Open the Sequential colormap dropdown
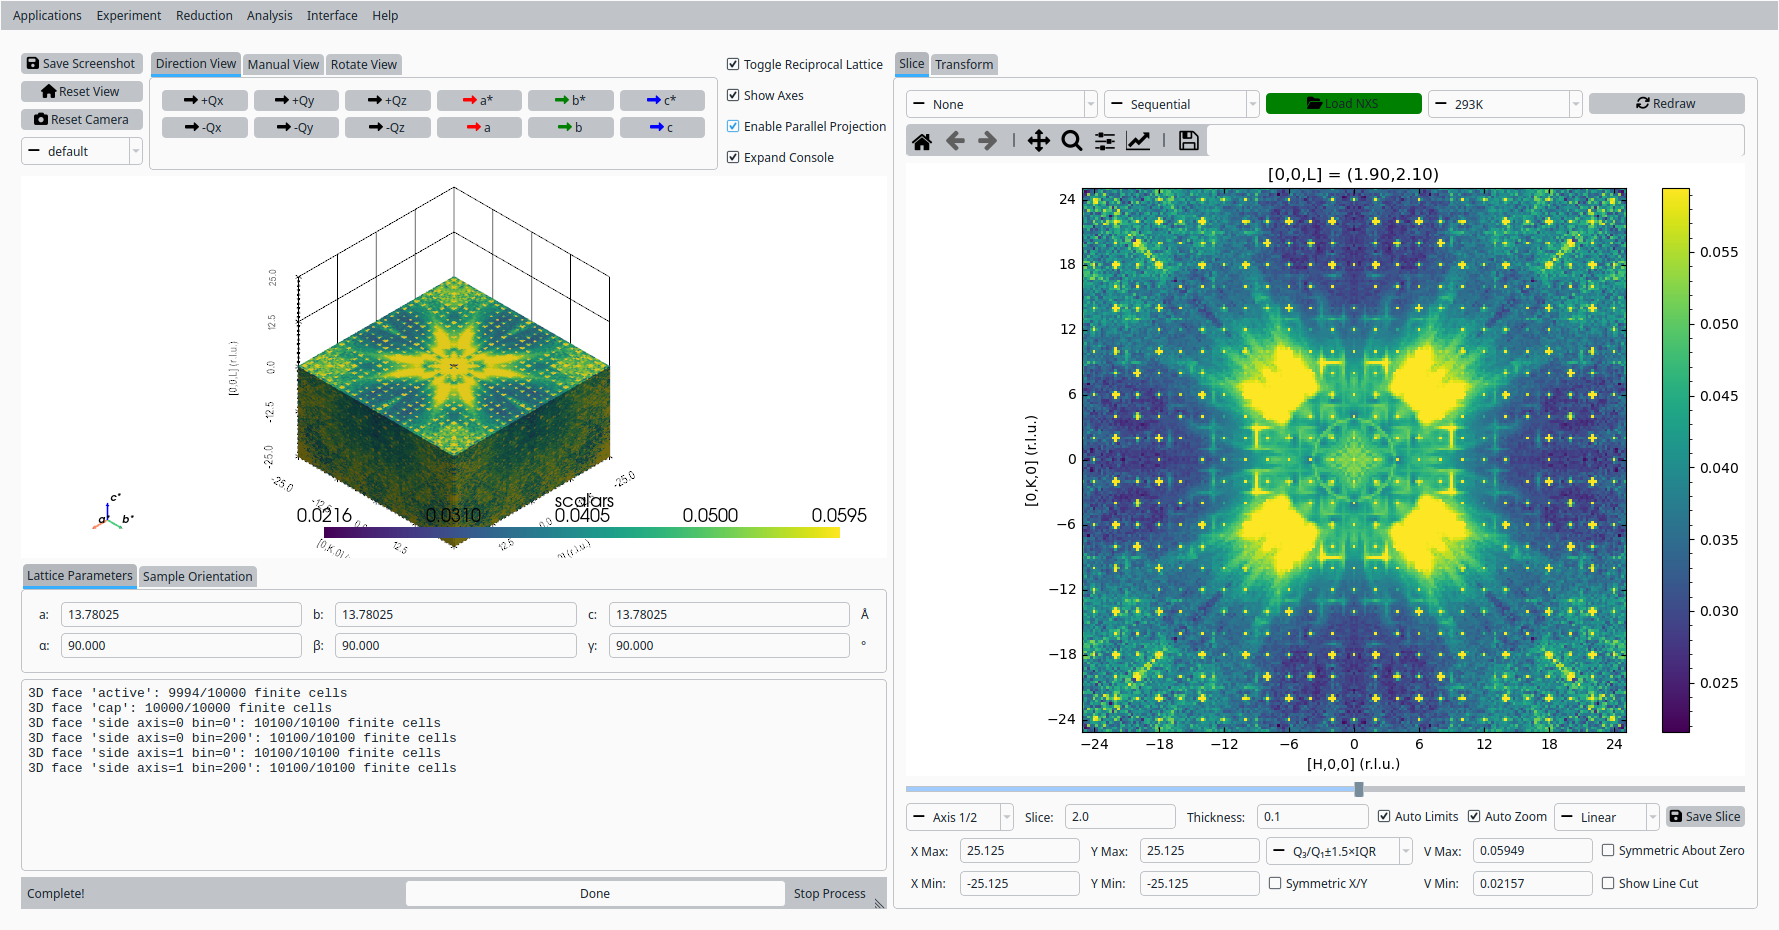This screenshot has height=930, width=1779. click(x=1181, y=104)
